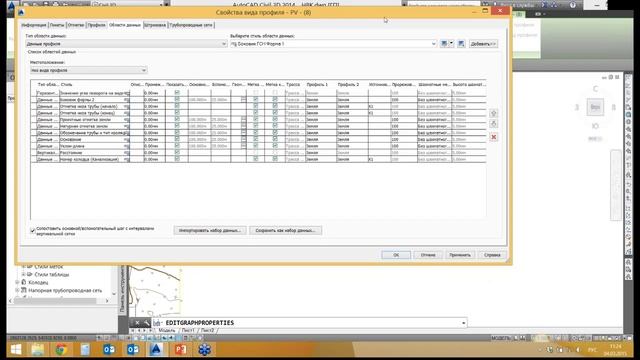The image size is (640, 360).
Task: Select Колодец item in the tree
Action: [x=38, y=282]
